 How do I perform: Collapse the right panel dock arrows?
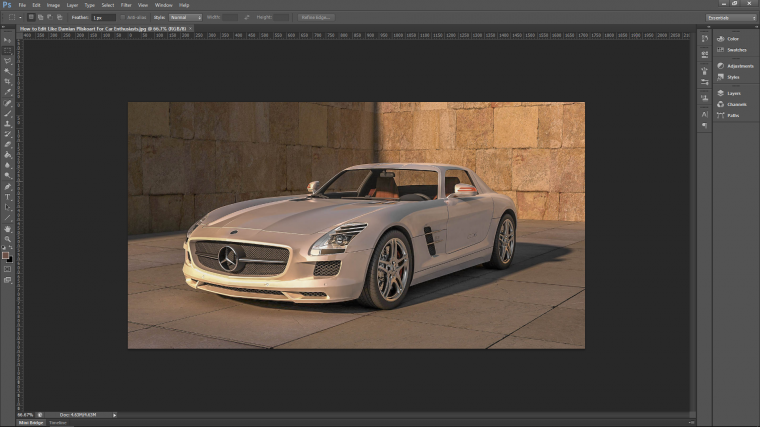pos(755,27)
